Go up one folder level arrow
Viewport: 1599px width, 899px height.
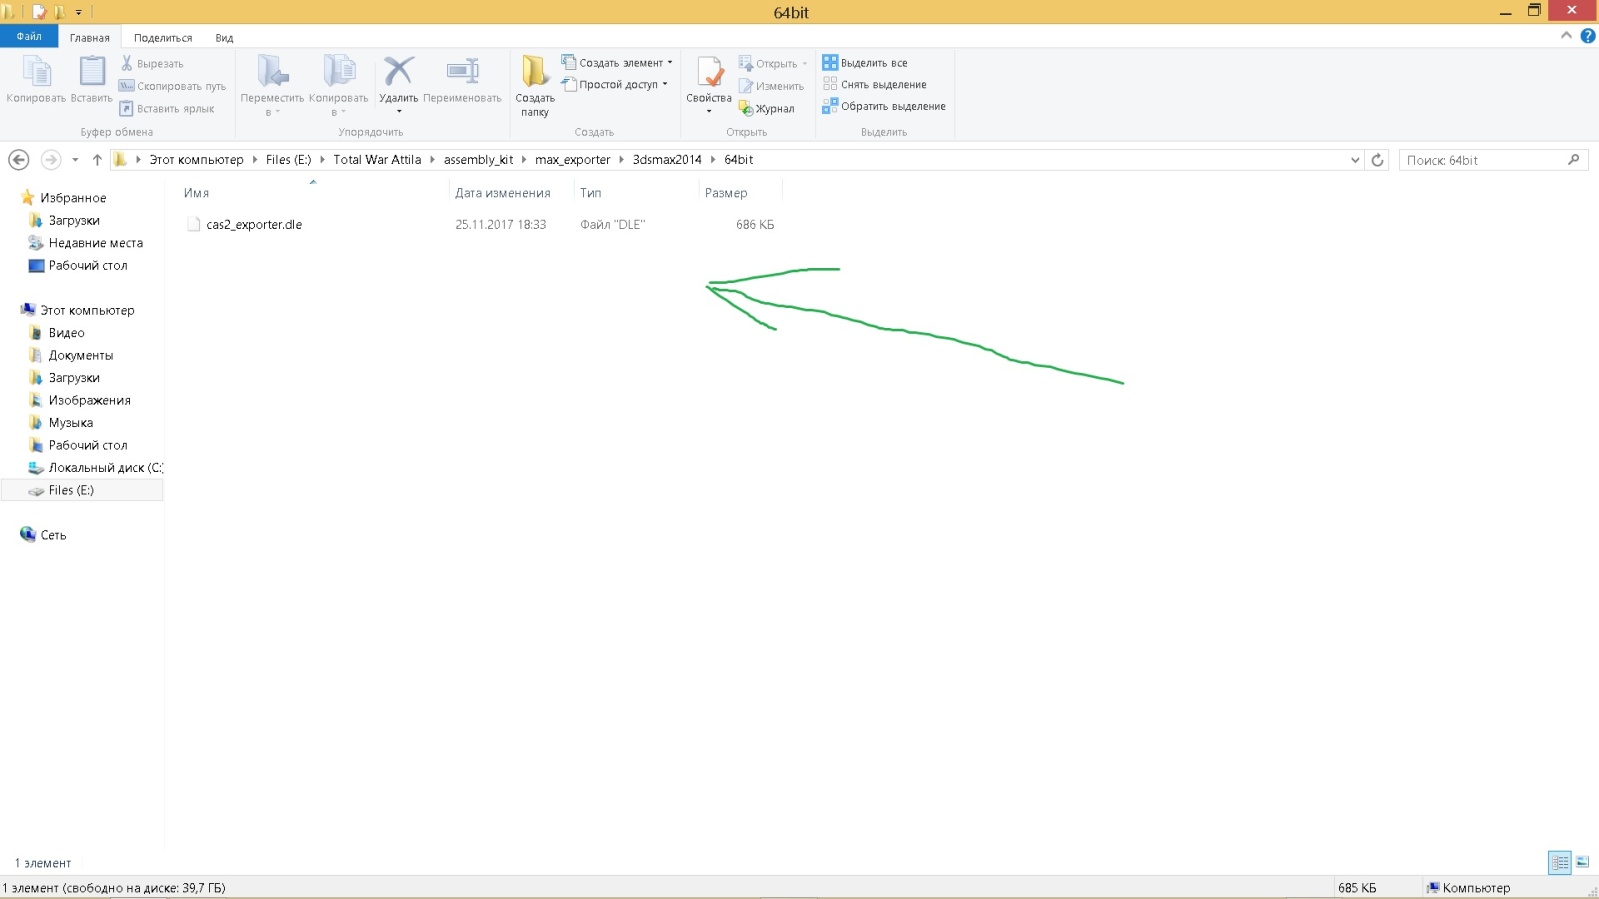(x=97, y=160)
